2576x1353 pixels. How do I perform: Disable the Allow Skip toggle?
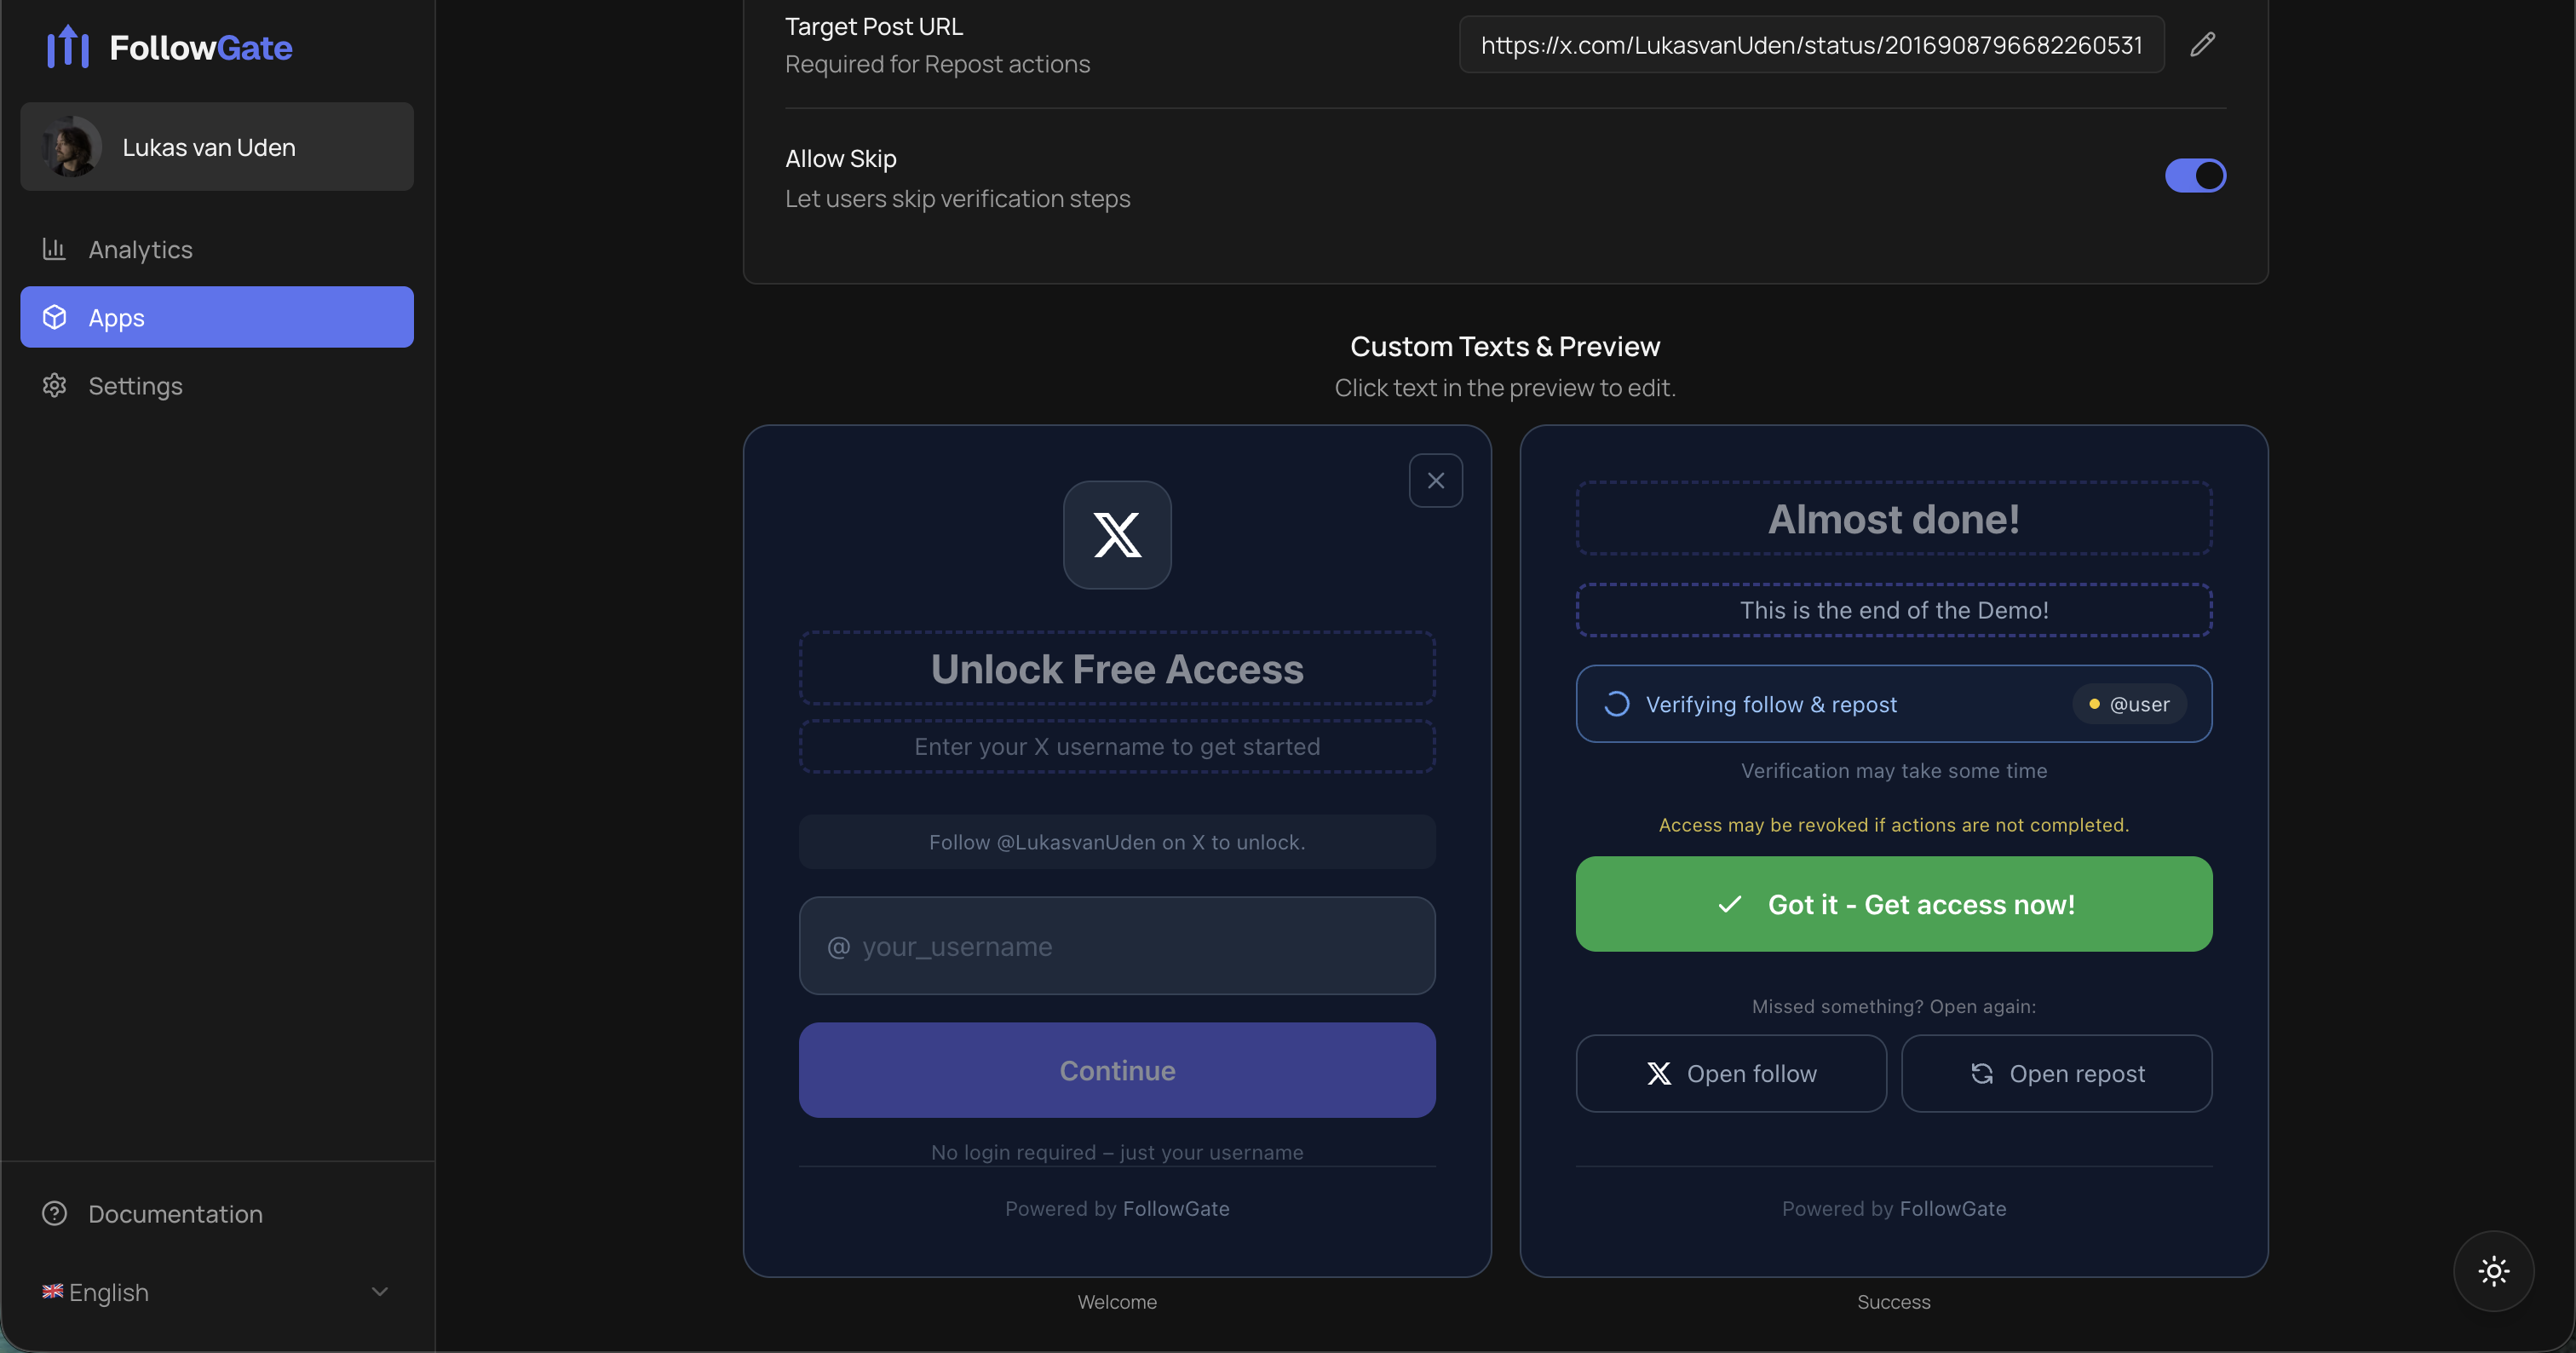click(x=2195, y=175)
